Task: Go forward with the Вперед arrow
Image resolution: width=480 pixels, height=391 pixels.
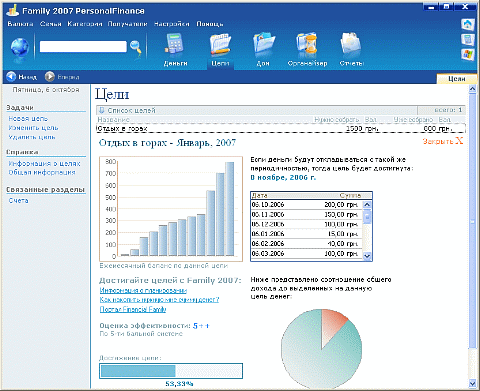Action: pos(50,77)
